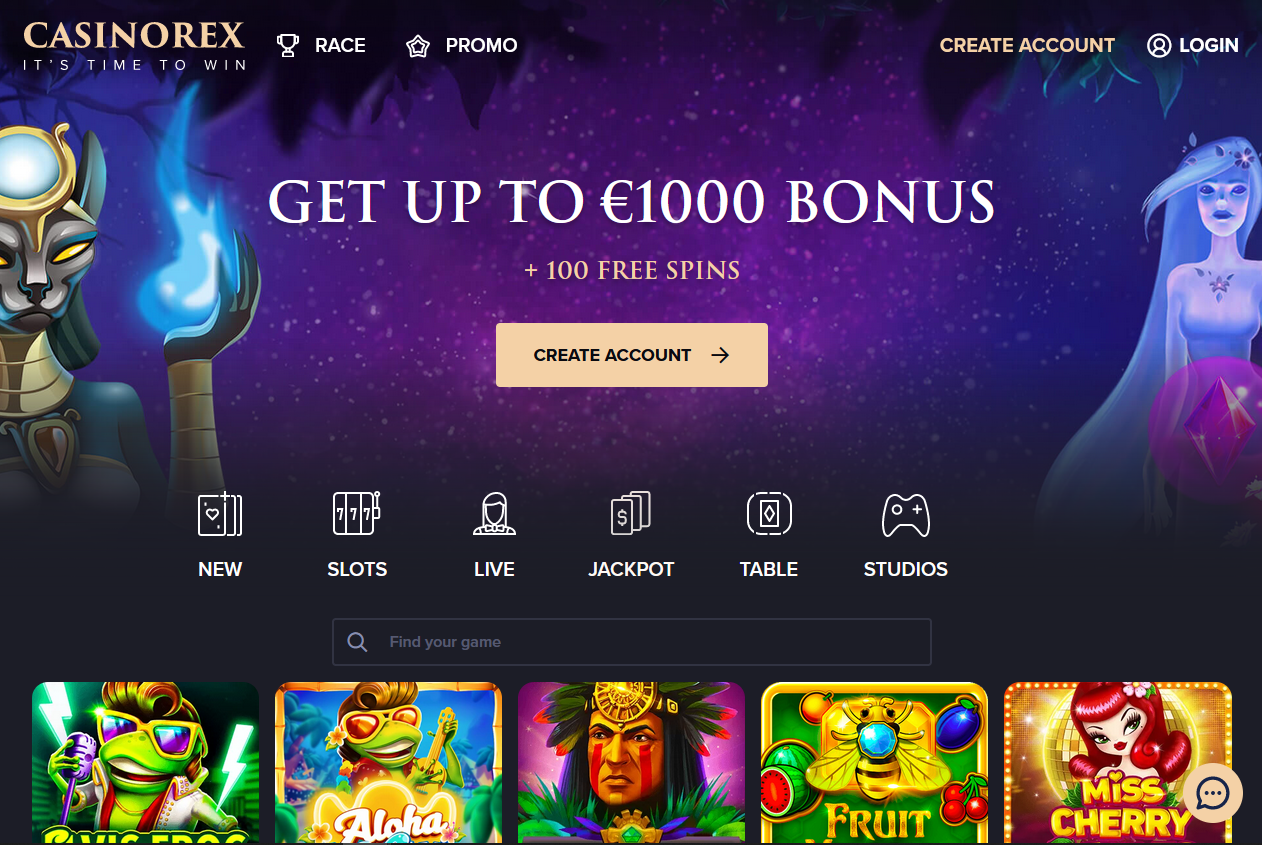Select the STUDIOS gamepad icon

[906, 515]
